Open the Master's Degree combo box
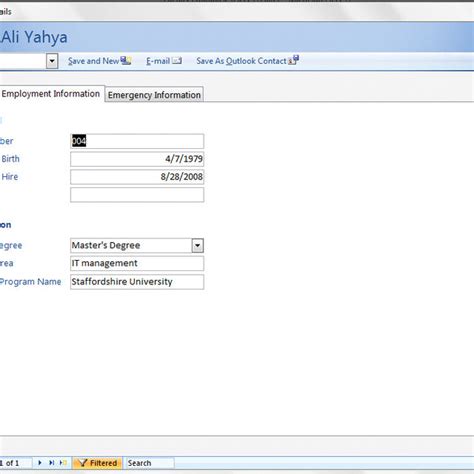474x474 pixels. (137, 246)
